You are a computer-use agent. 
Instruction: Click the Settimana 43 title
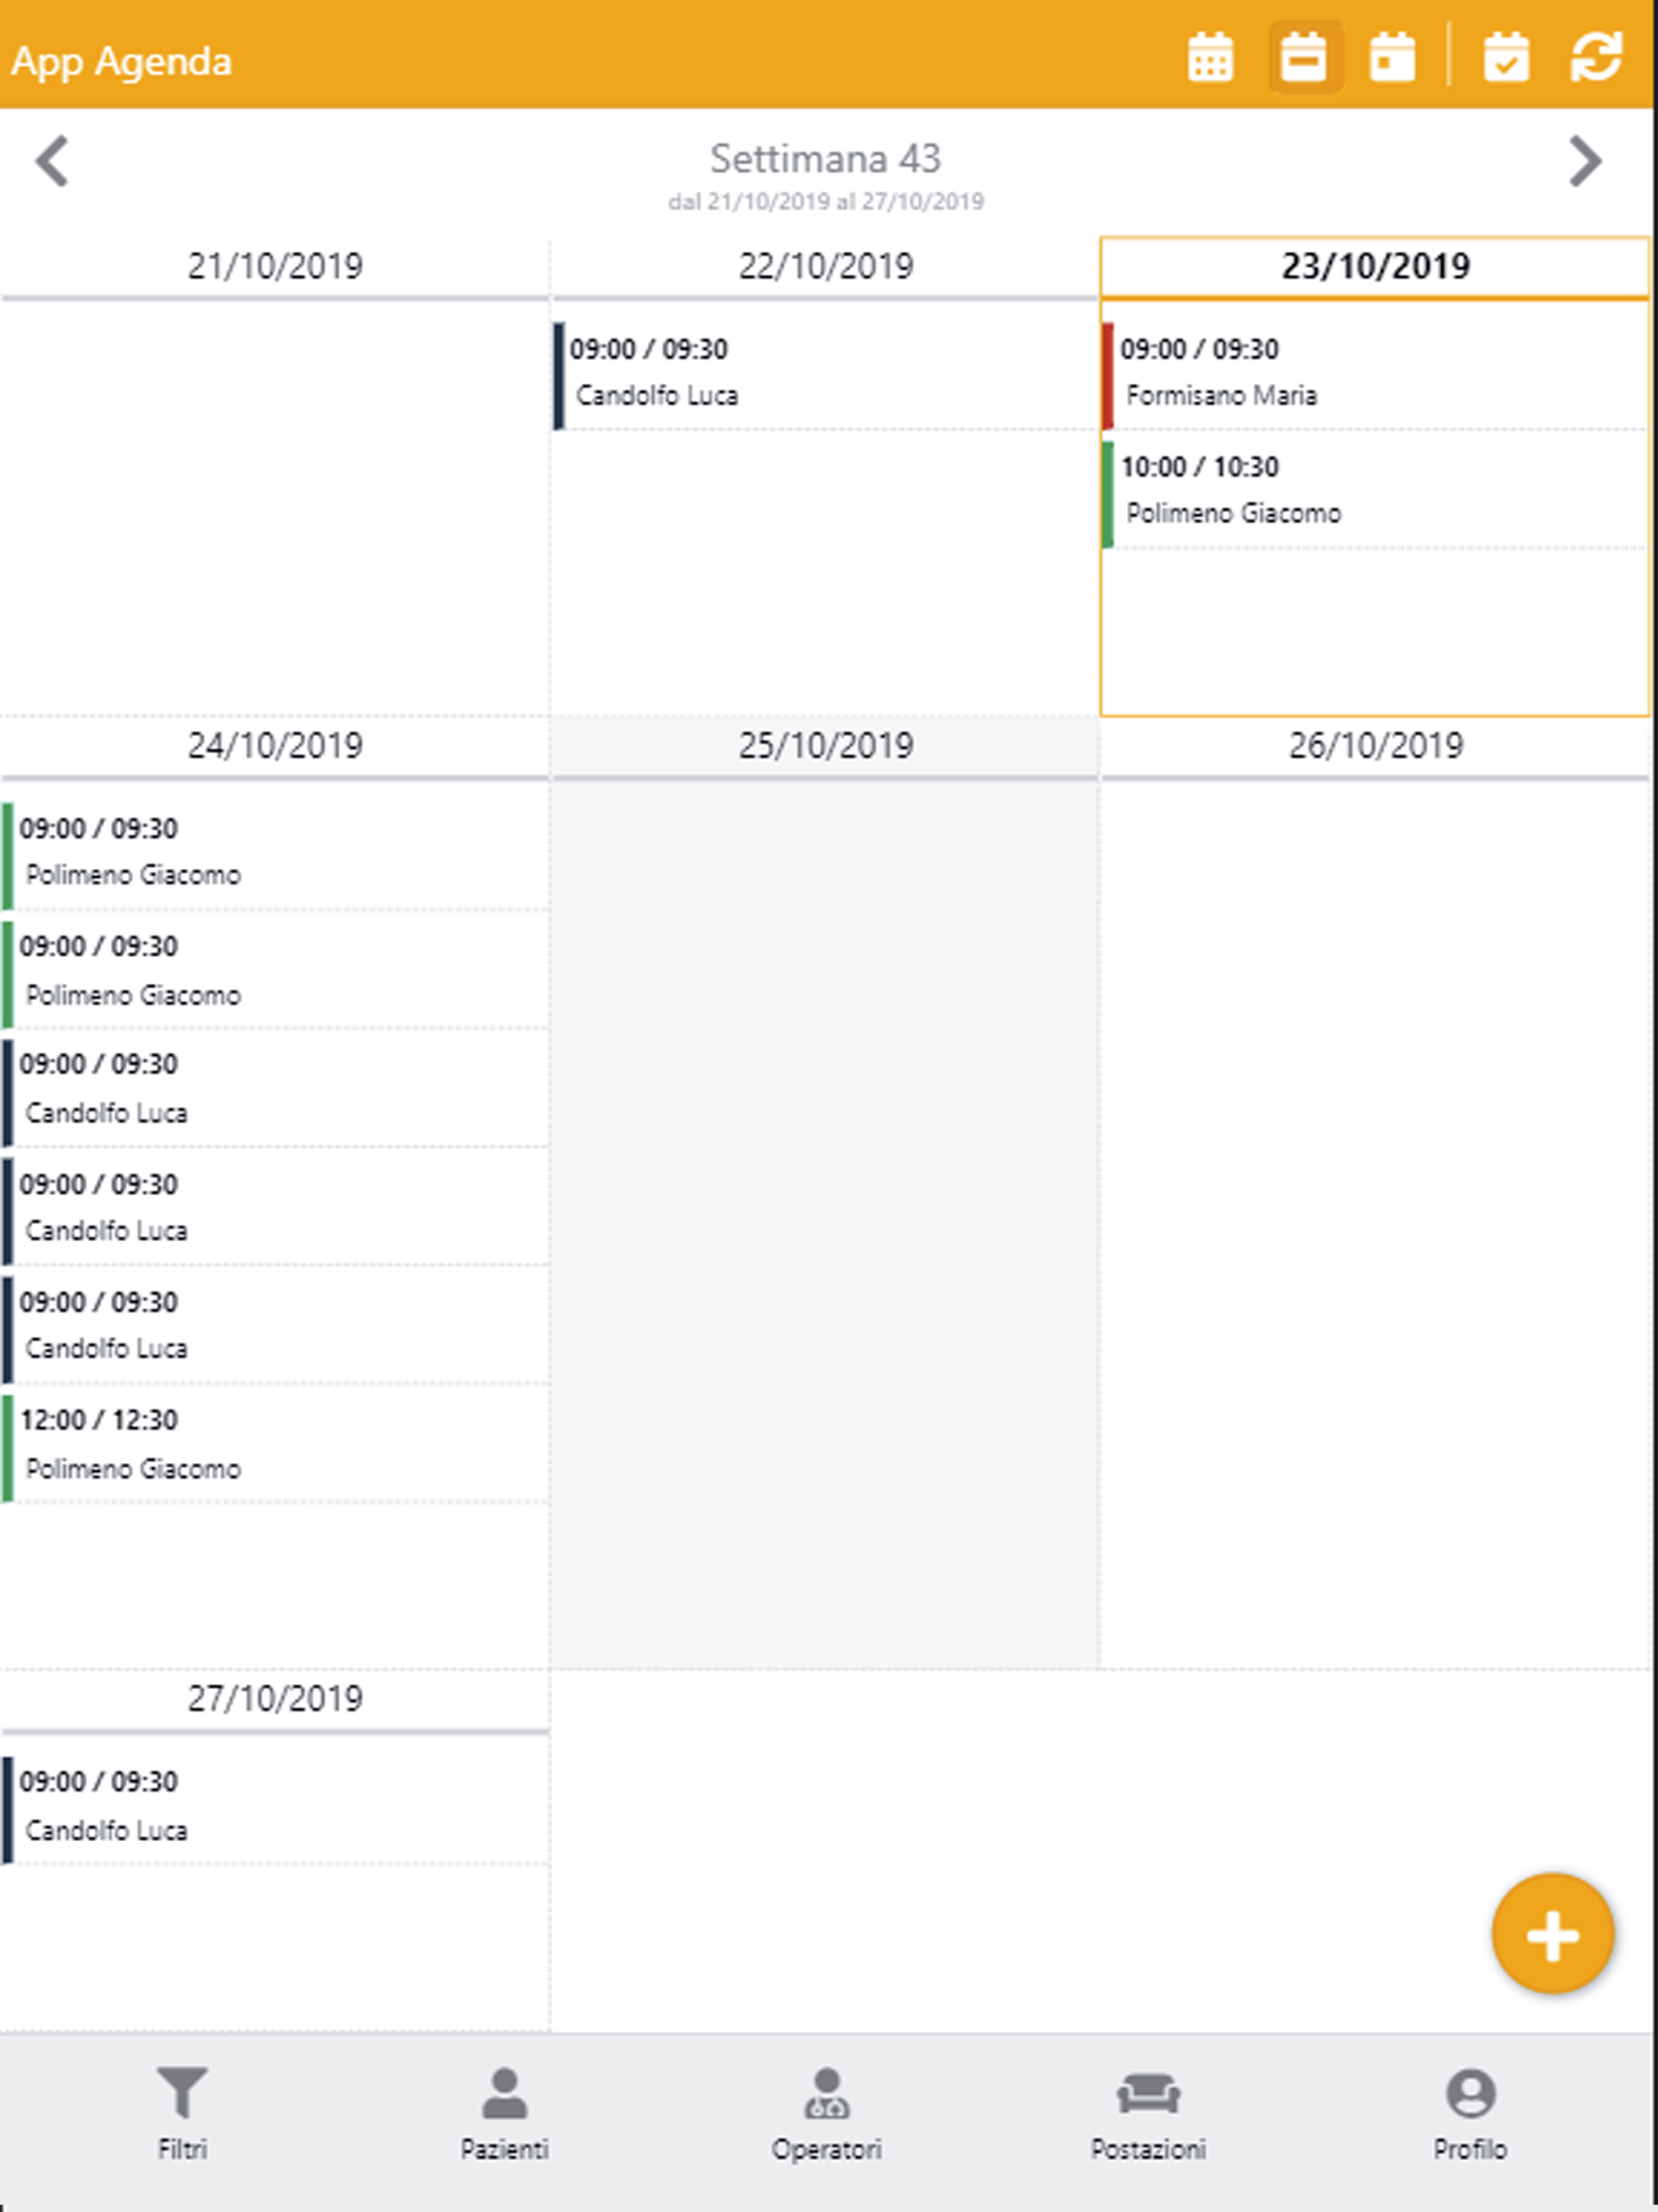[825, 158]
